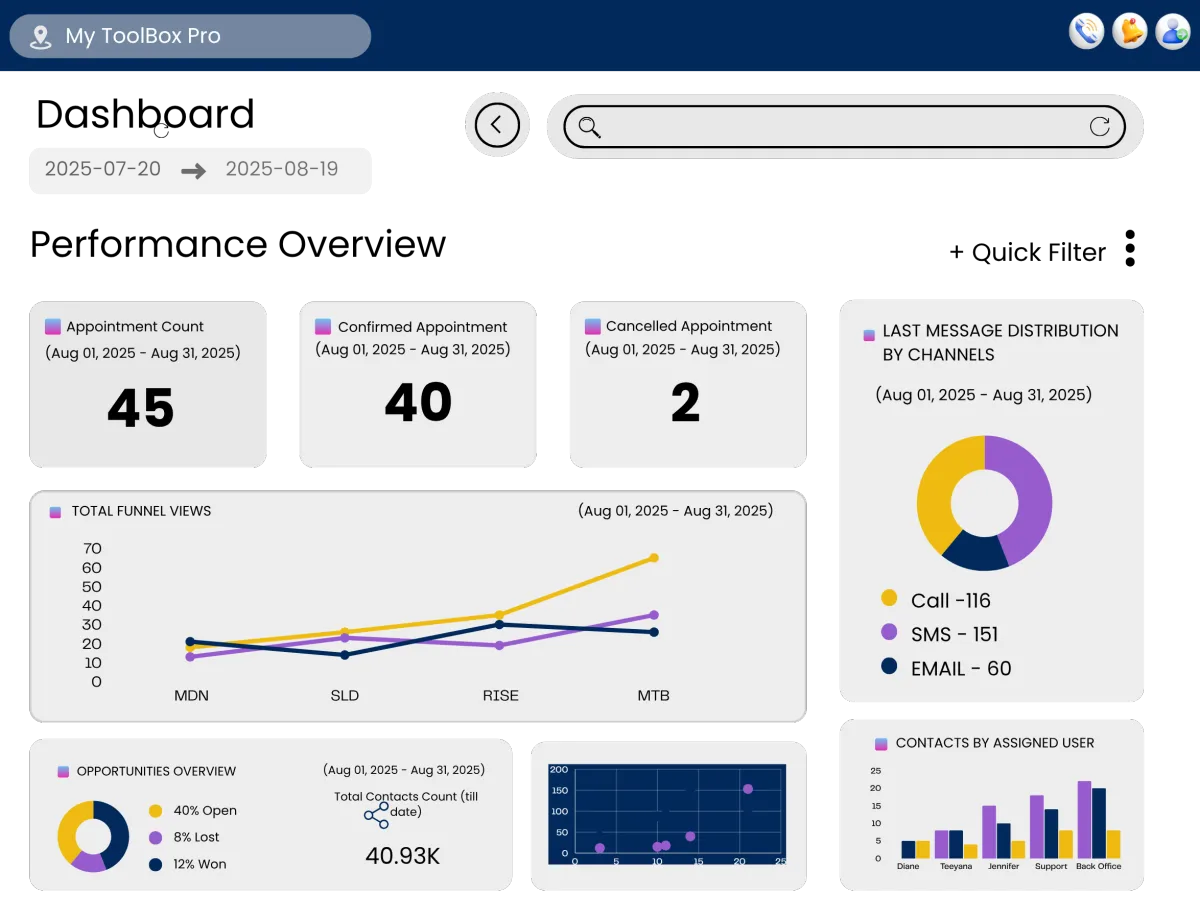Click the start date 2025-07-20
1200x919 pixels.
pyautogui.click(x=103, y=169)
